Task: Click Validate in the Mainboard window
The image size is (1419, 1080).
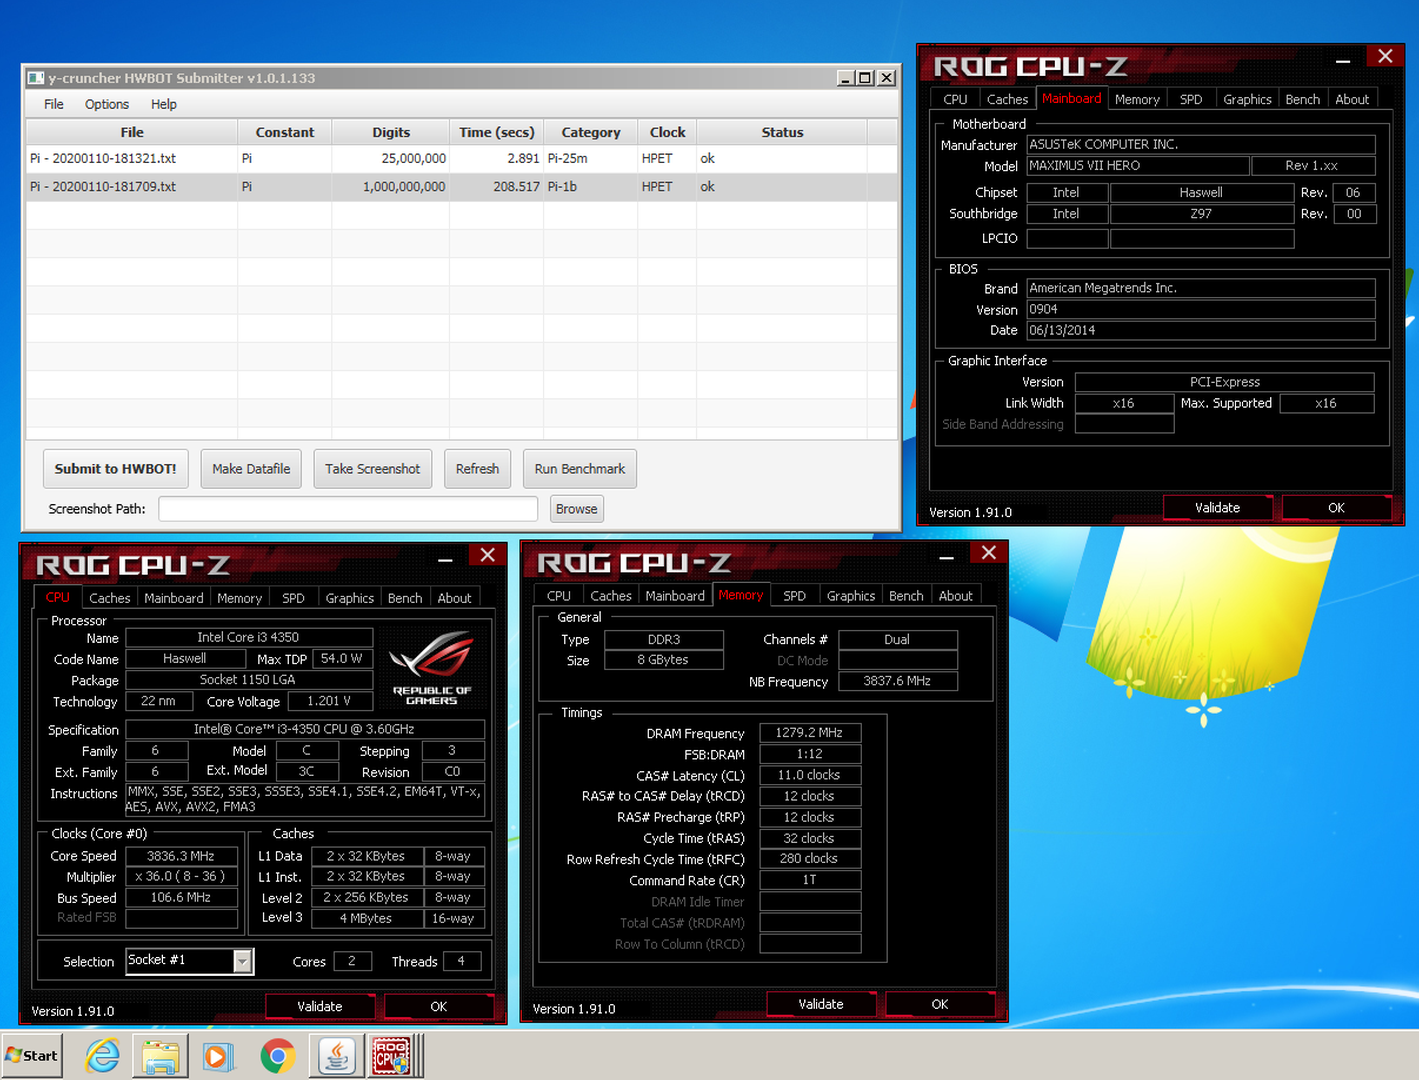Action: tap(1217, 508)
